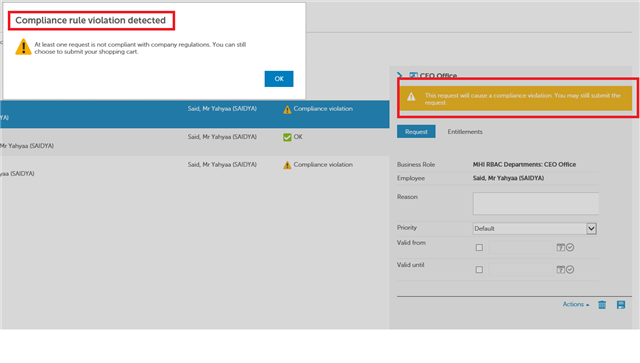Switch to the Request tab
The width and height of the screenshot is (640, 363).
416,131
